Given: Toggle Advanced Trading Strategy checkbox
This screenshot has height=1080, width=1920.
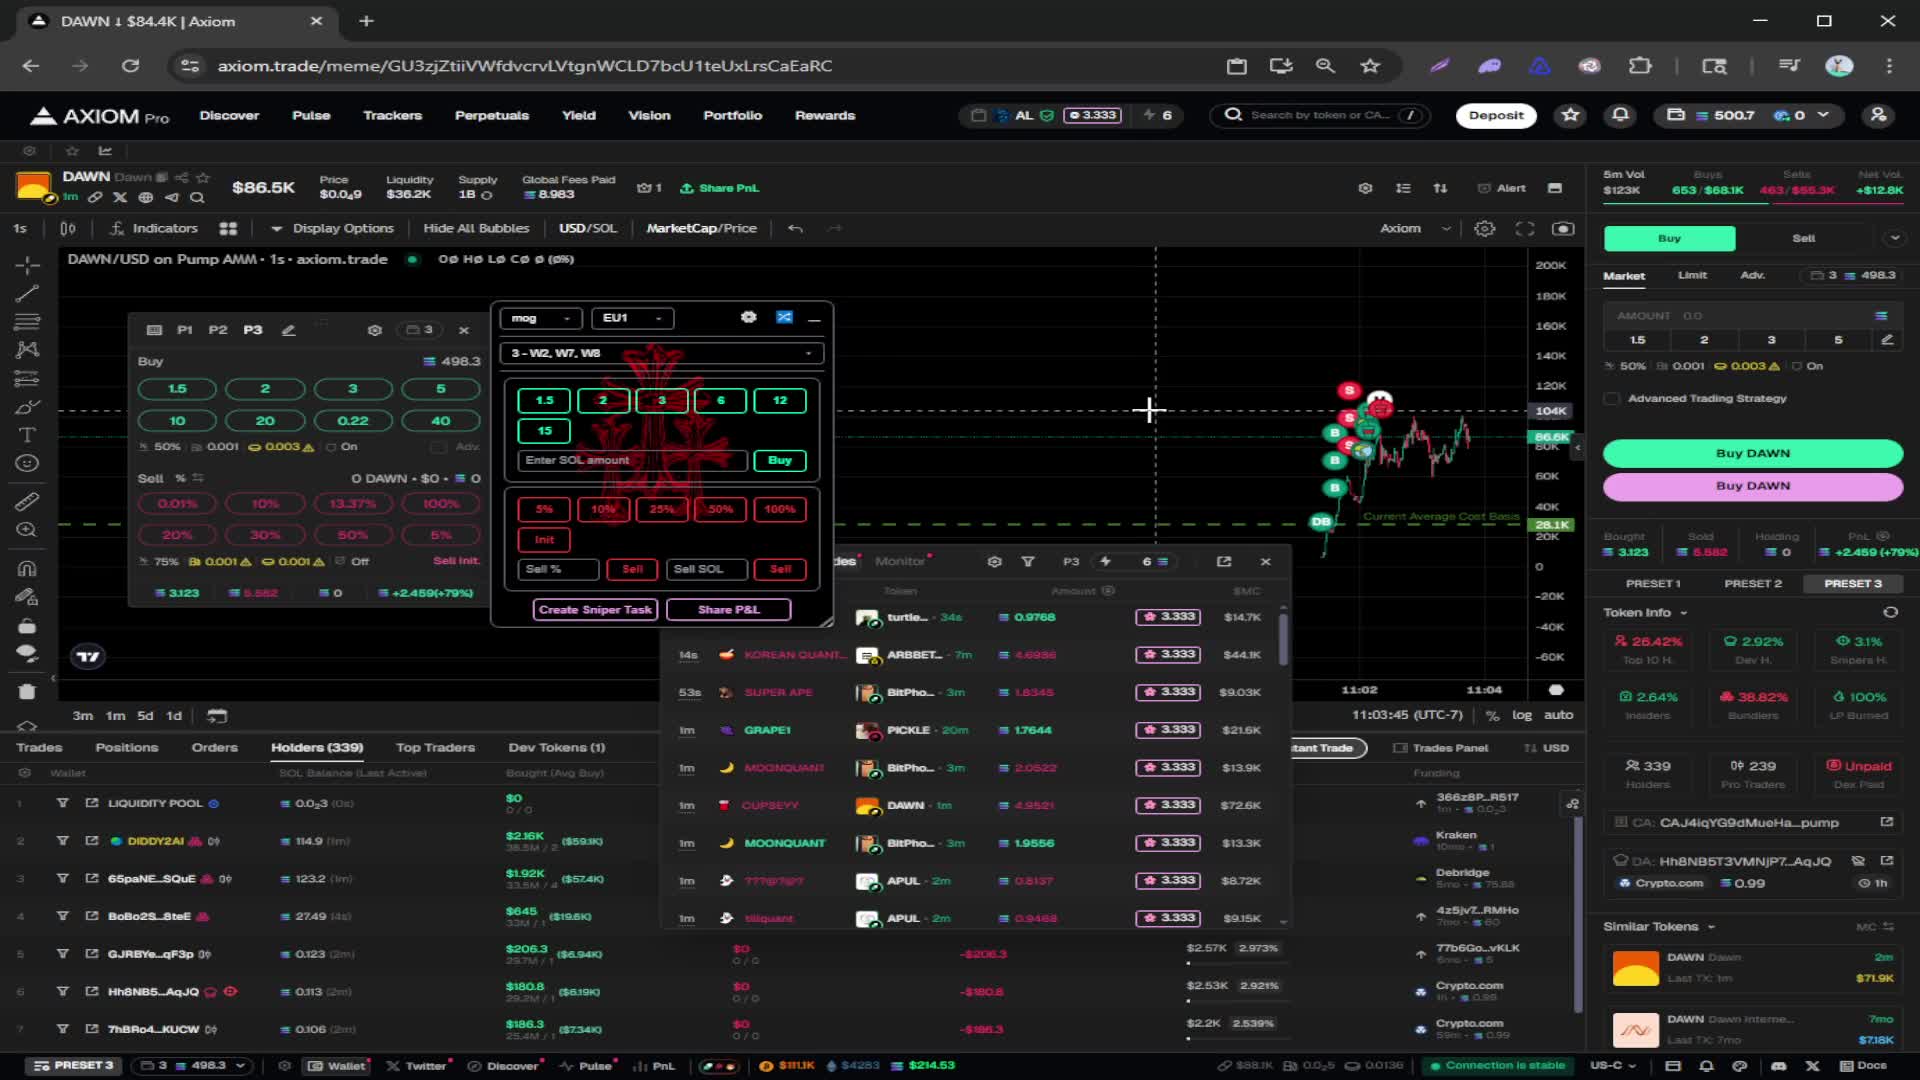Looking at the screenshot, I should [1611, 398].
